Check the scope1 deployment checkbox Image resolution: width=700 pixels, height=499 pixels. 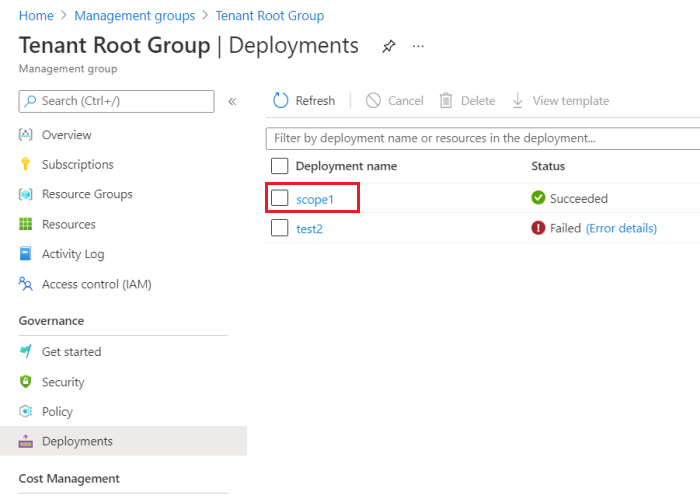coord(280,199)
